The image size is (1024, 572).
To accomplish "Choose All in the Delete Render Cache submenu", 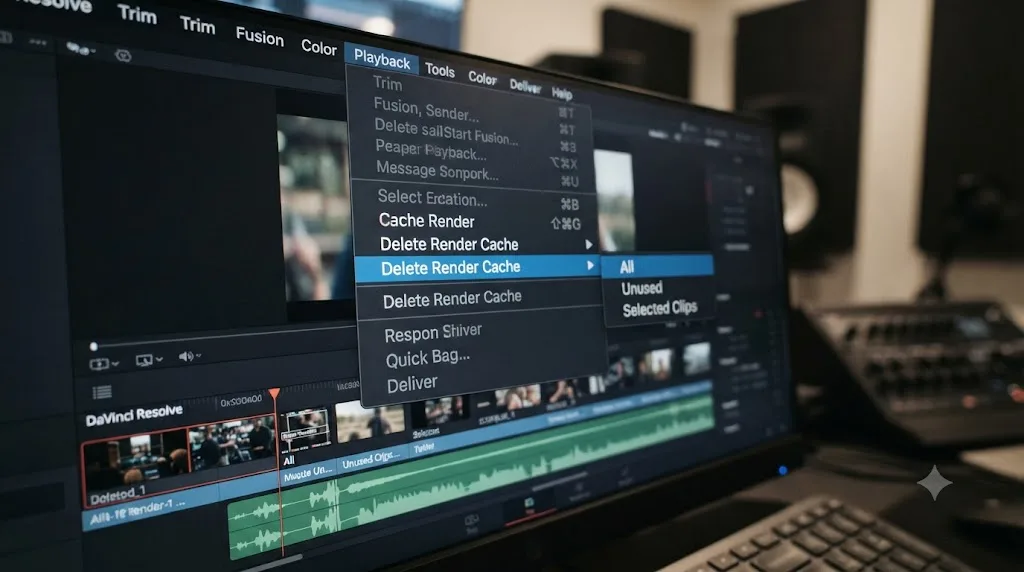I will point(658,266).
